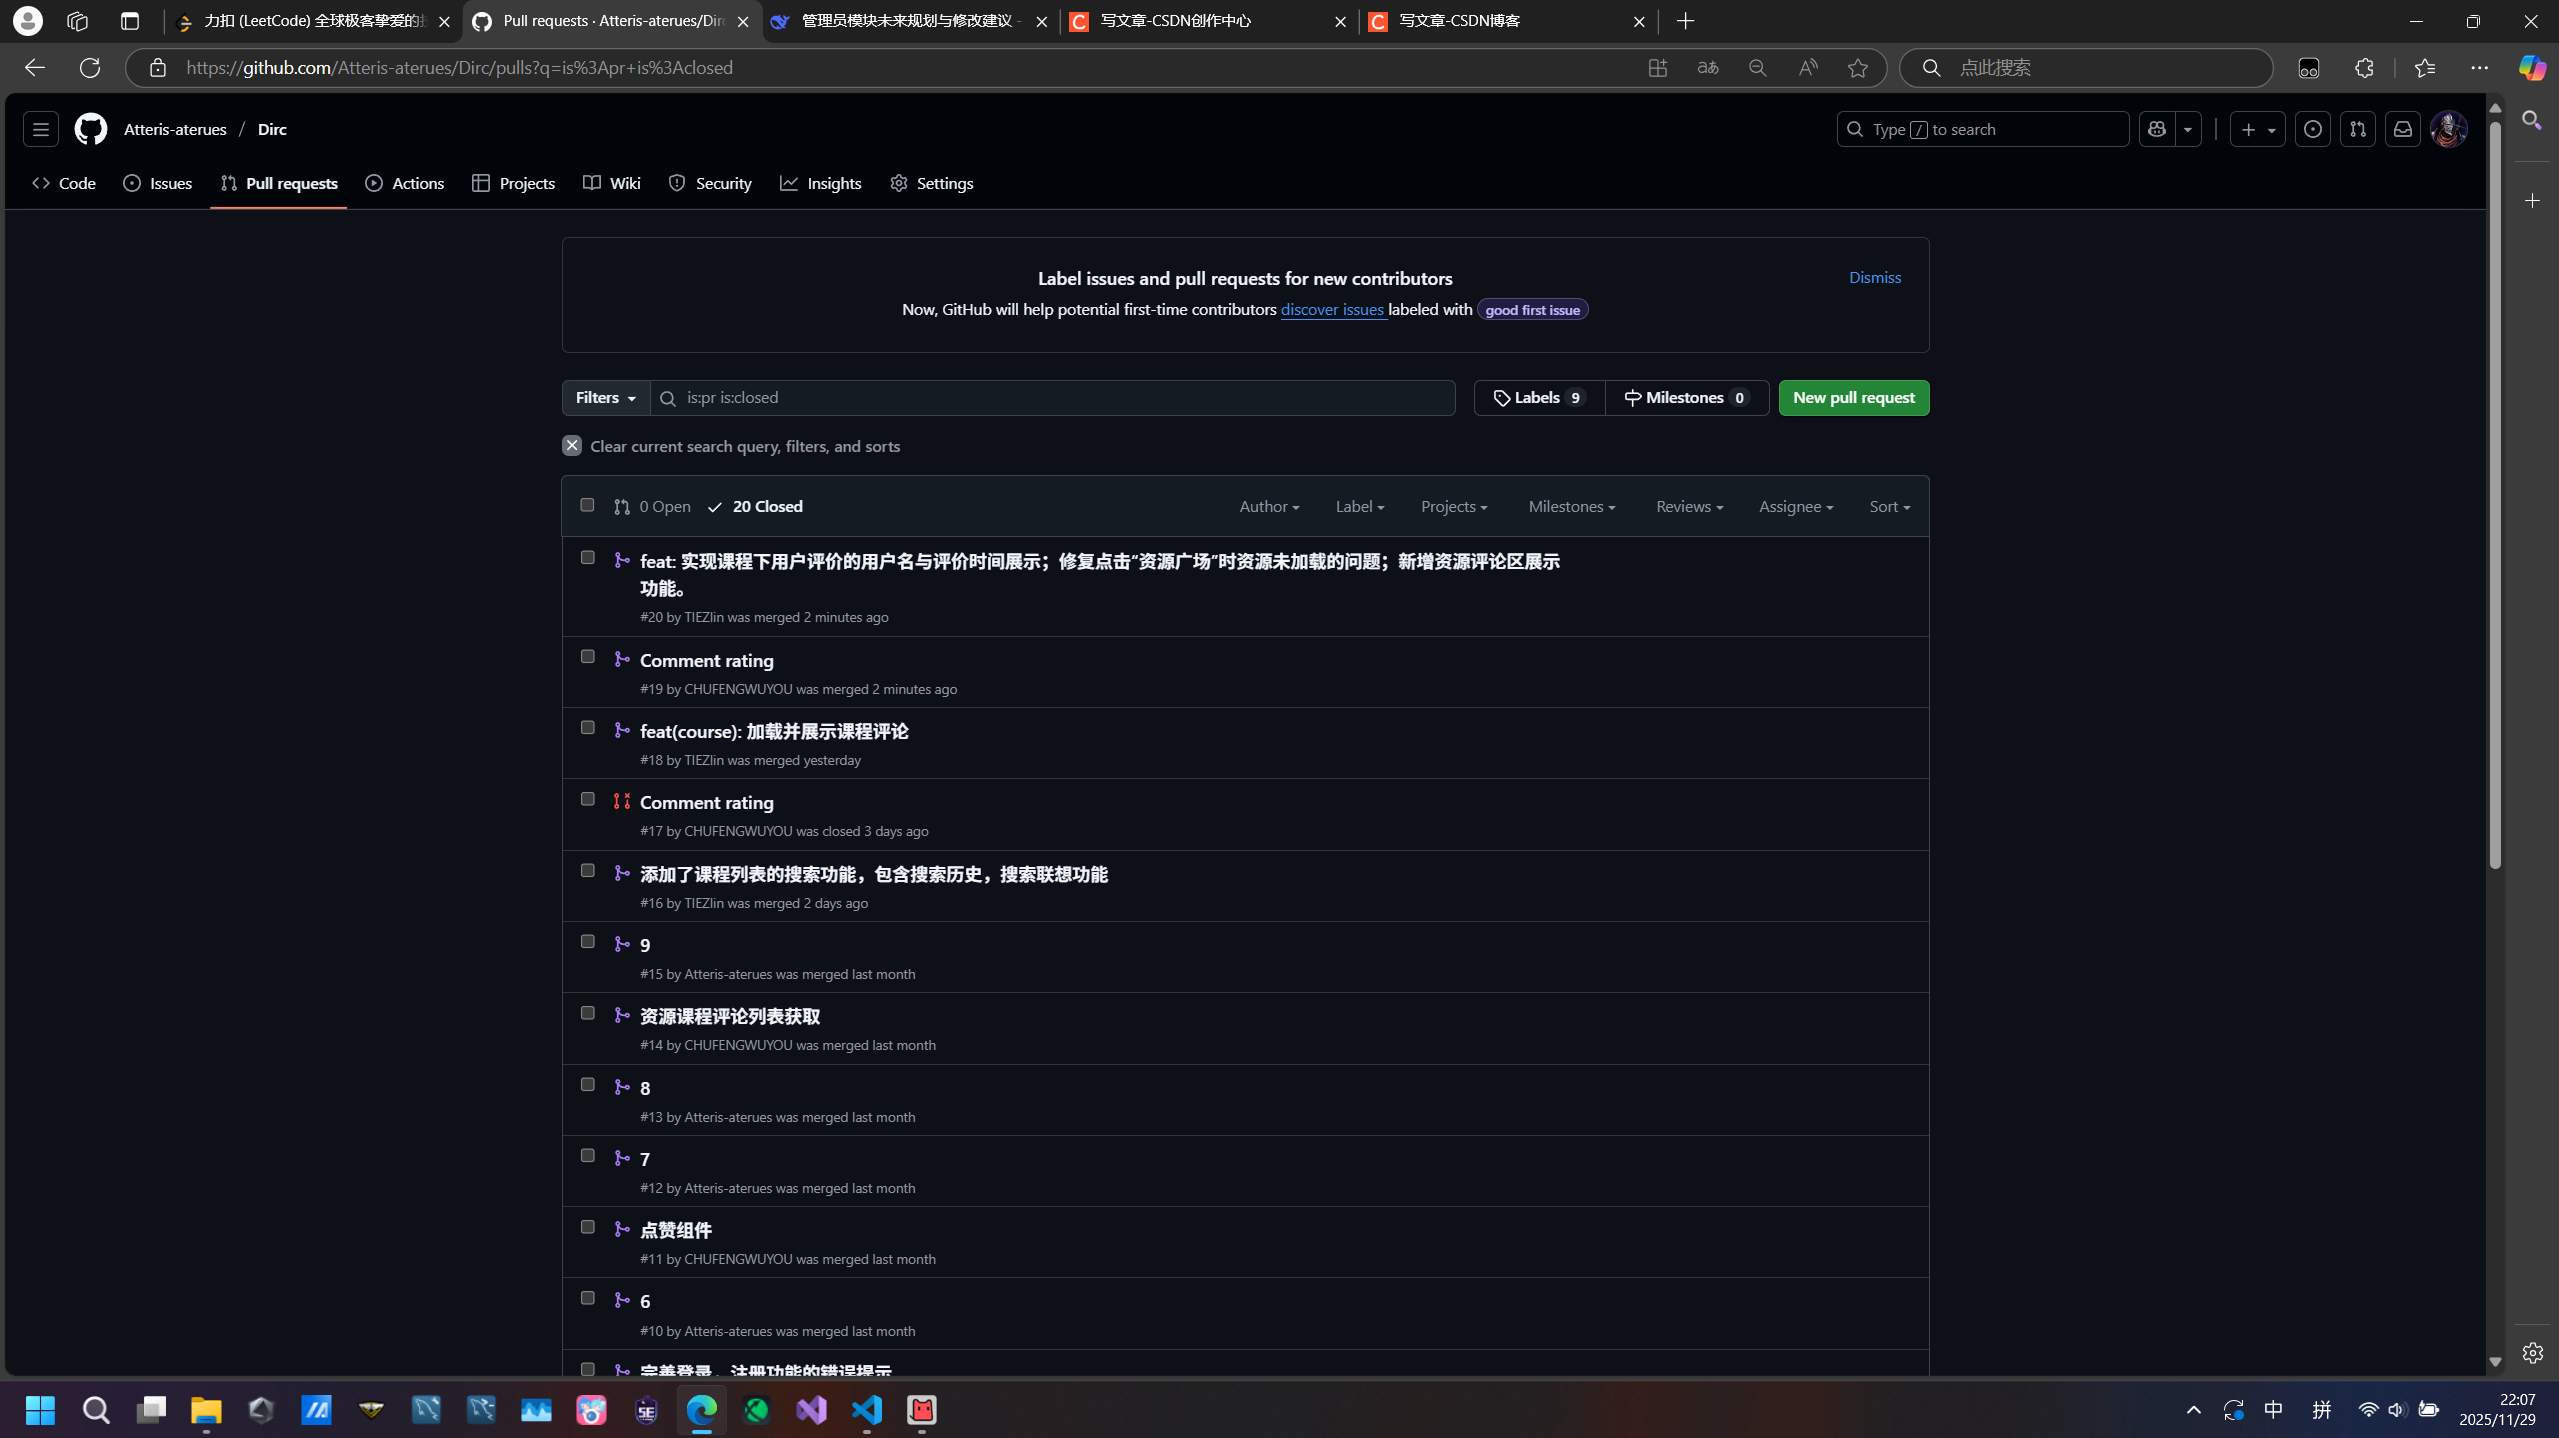The width and height of the screenshot is (2559, 1438).
Task: Click the is:pr is:closed search field
Action: pos(1060,398)
